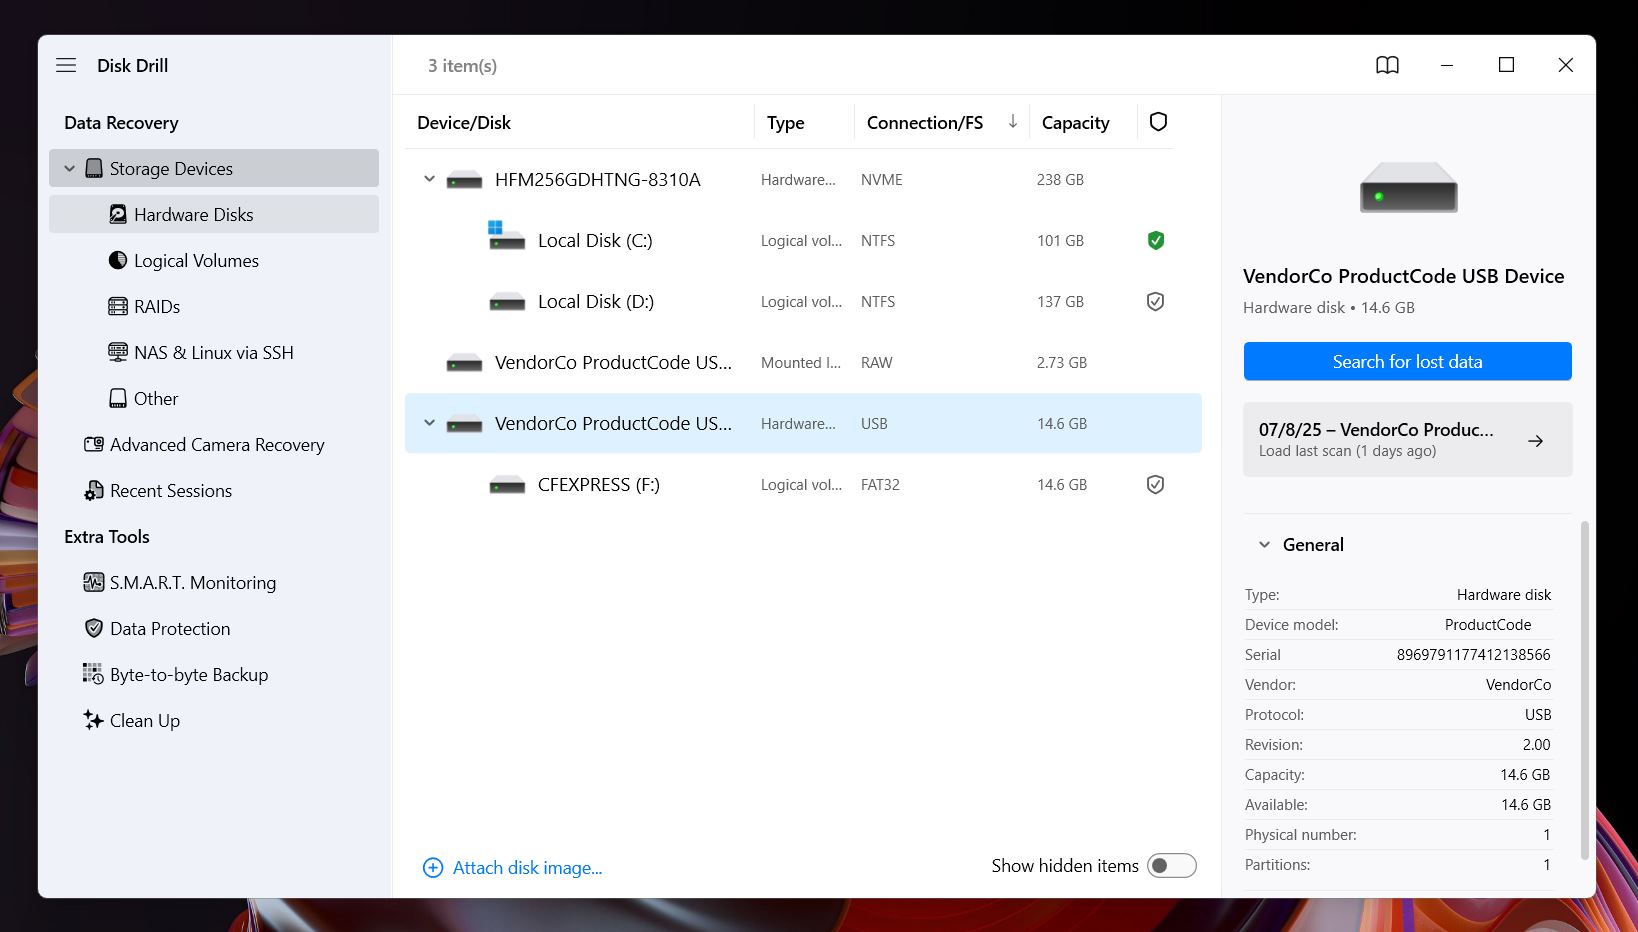Click the Logical Volumes pie icon
Image resolution: width=1638 pixels, height=932 pixels.
click(118, 260)
